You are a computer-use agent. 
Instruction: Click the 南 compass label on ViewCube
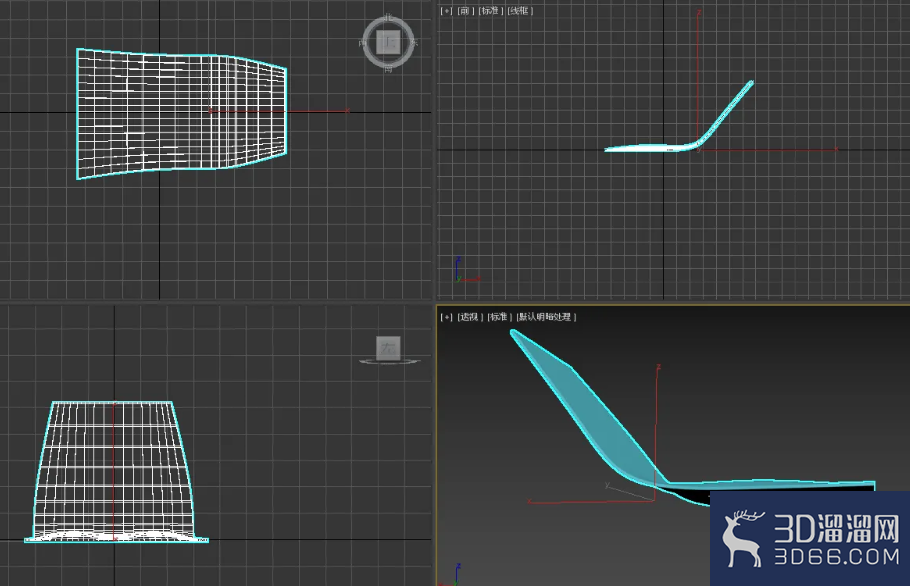[388, 69]
